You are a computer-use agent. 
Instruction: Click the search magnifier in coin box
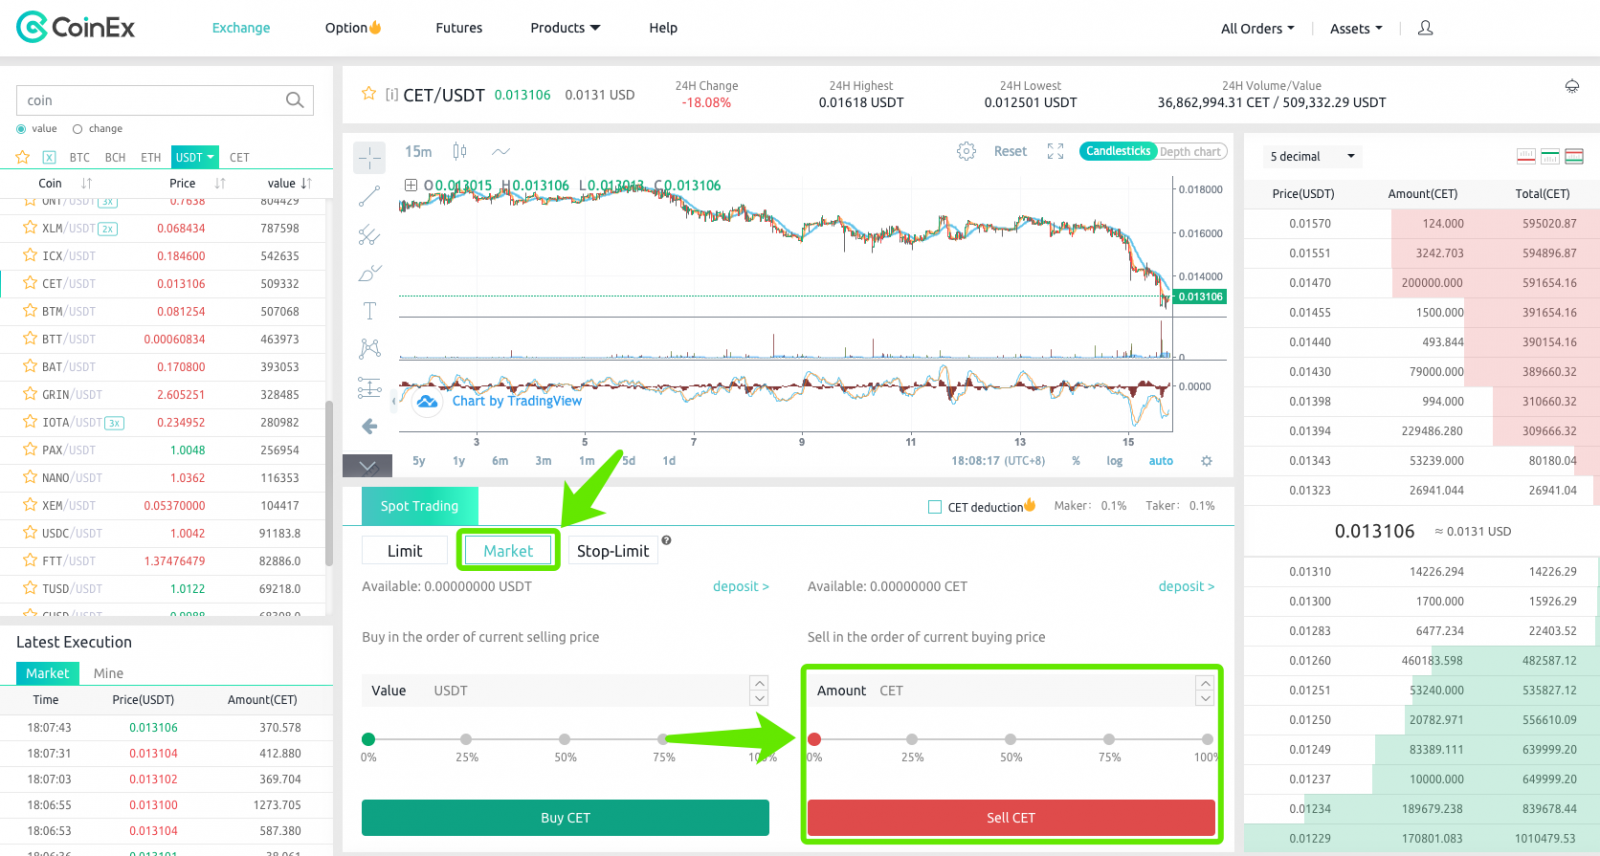(294, 100)
